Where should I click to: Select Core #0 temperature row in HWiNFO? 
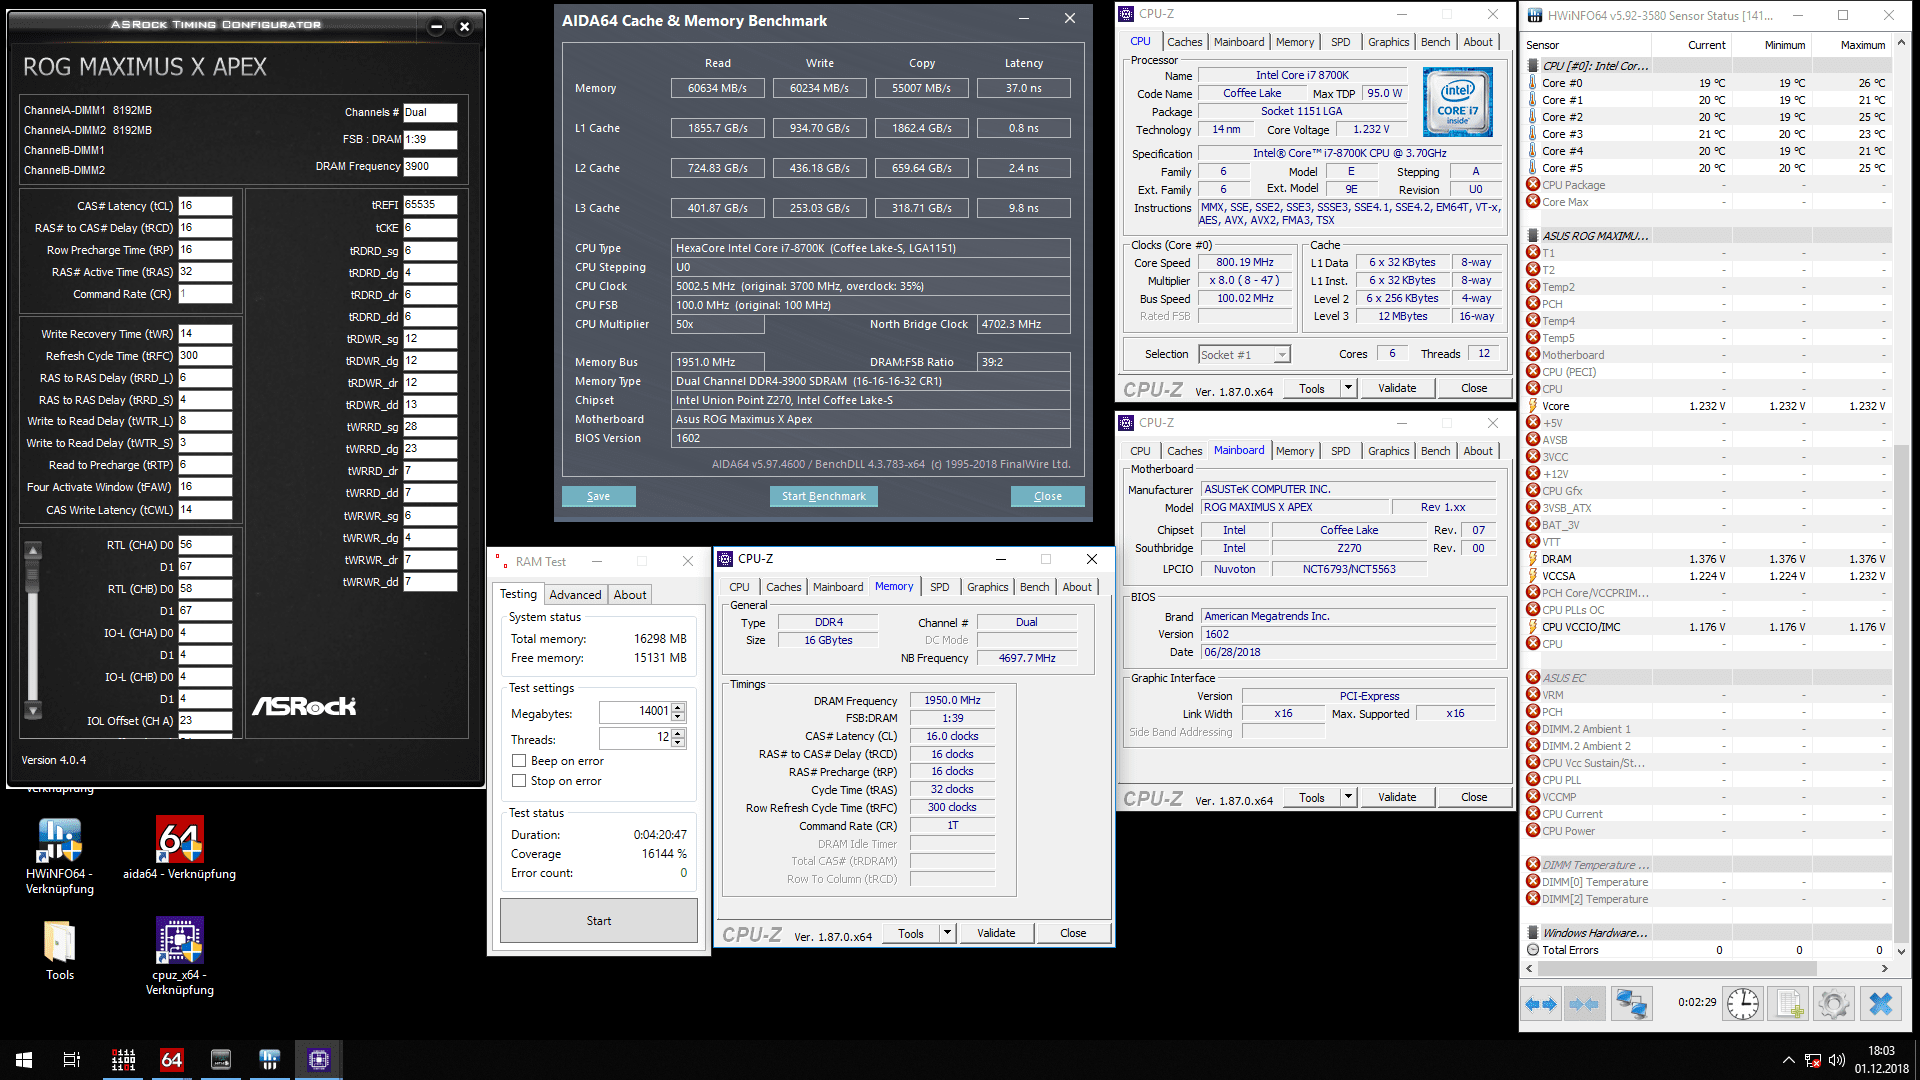point(1707,83)
